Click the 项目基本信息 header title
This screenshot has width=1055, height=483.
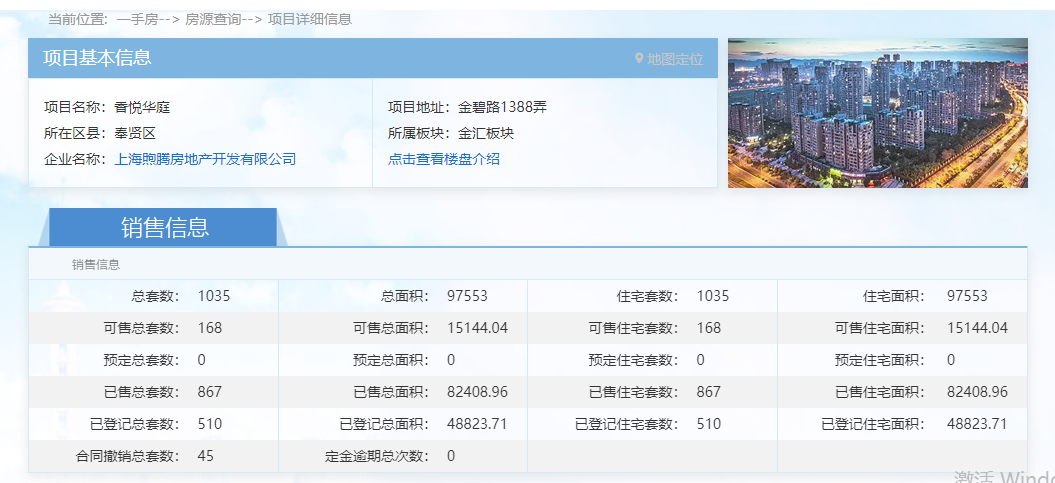click(x=98, y=58)
